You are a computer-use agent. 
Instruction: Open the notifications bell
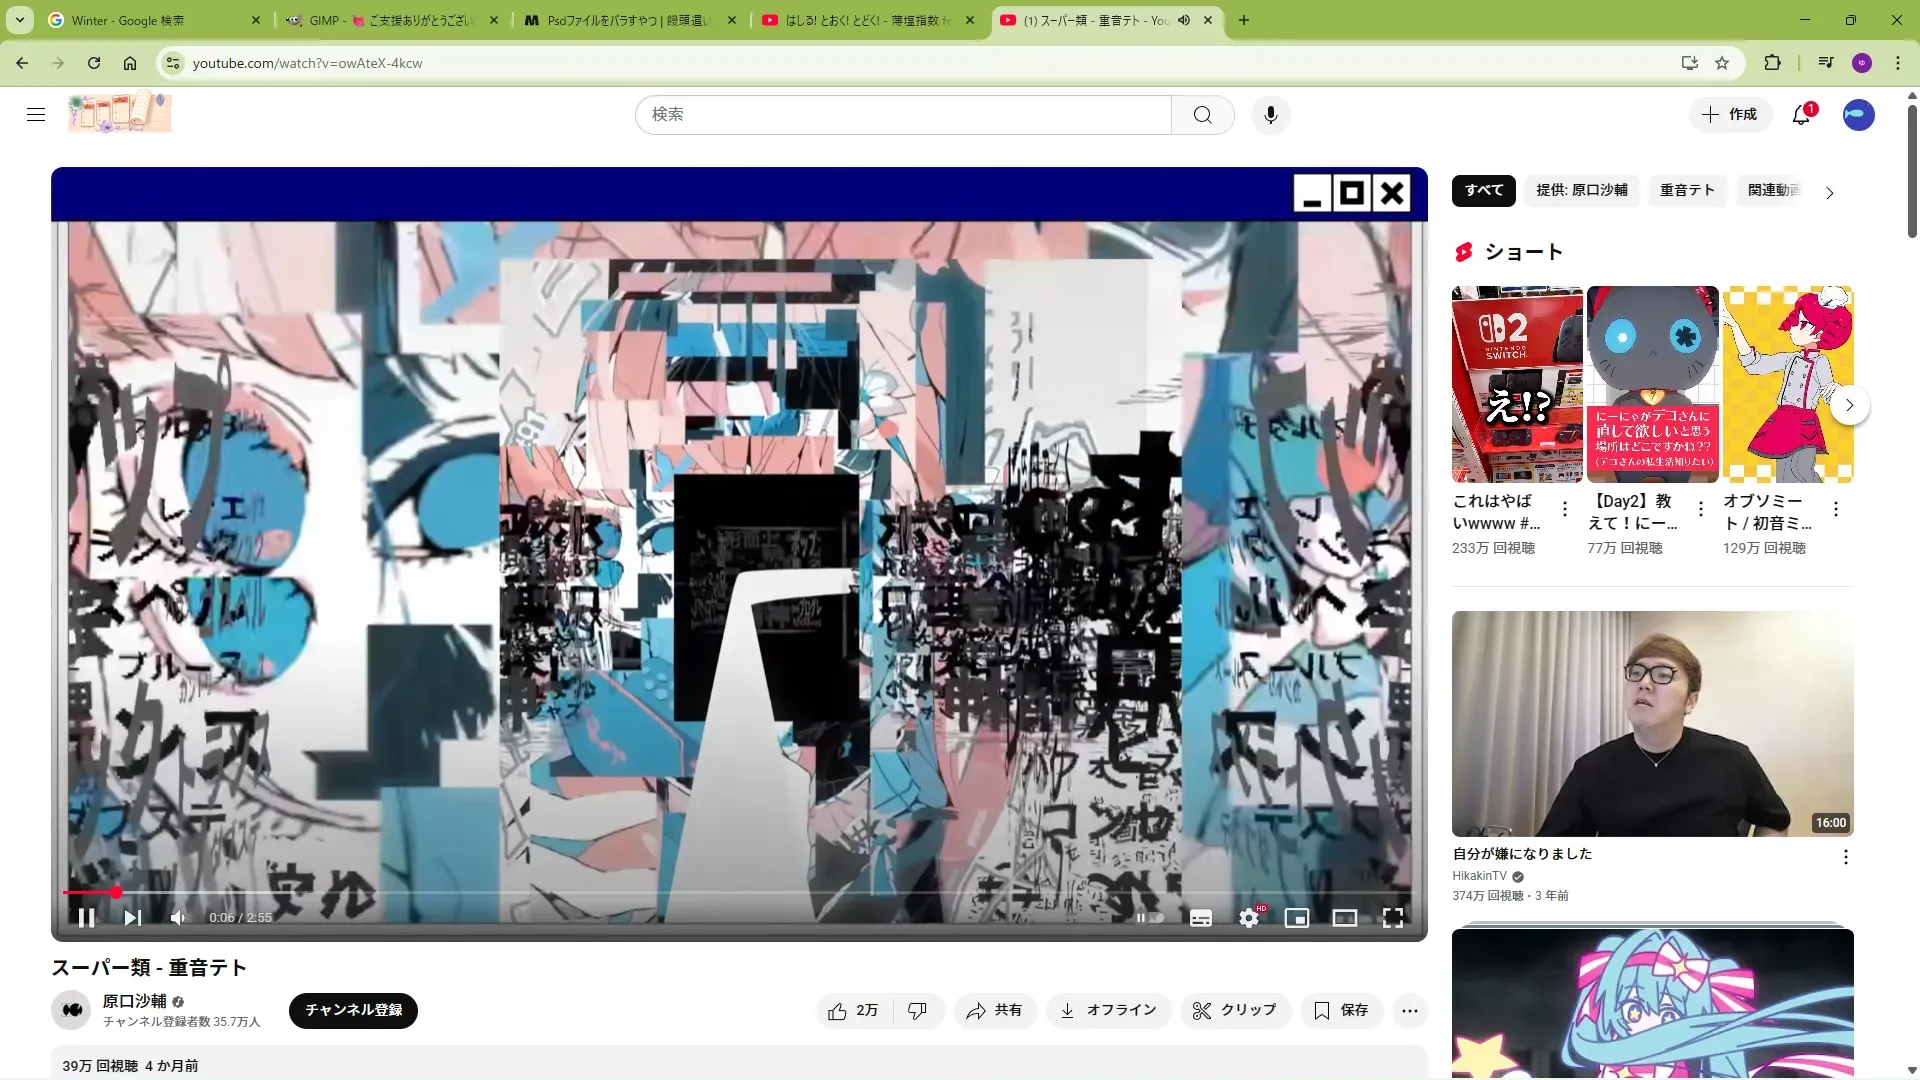1801,115
